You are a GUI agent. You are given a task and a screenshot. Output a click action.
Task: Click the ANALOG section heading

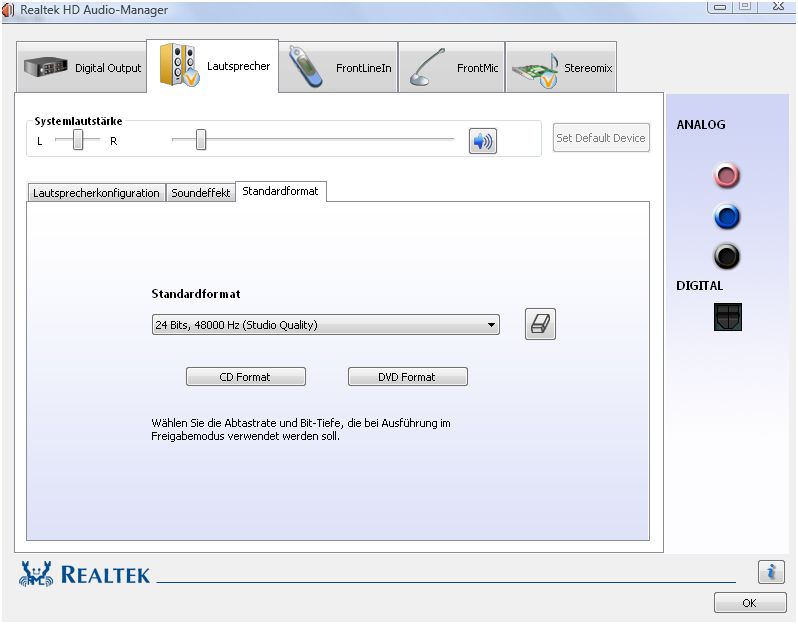click(x=701, y=125)
